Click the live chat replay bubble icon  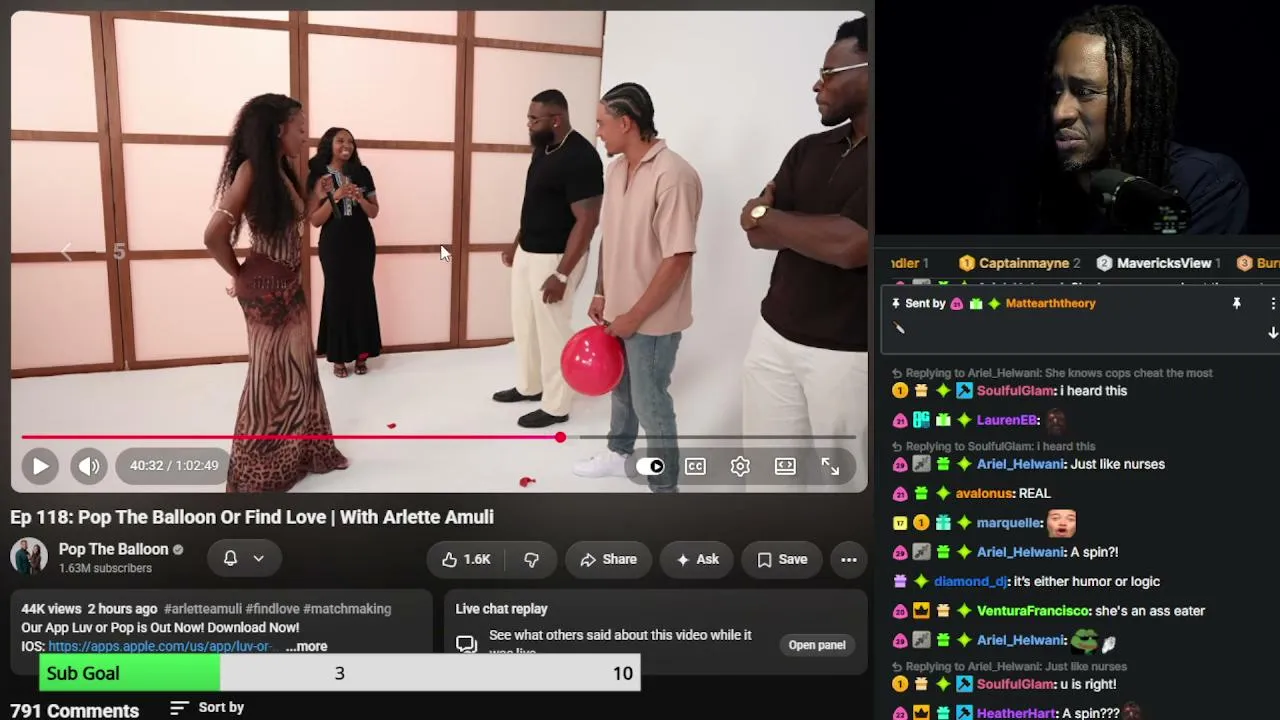pyautogui.click(x=466, y=644)
